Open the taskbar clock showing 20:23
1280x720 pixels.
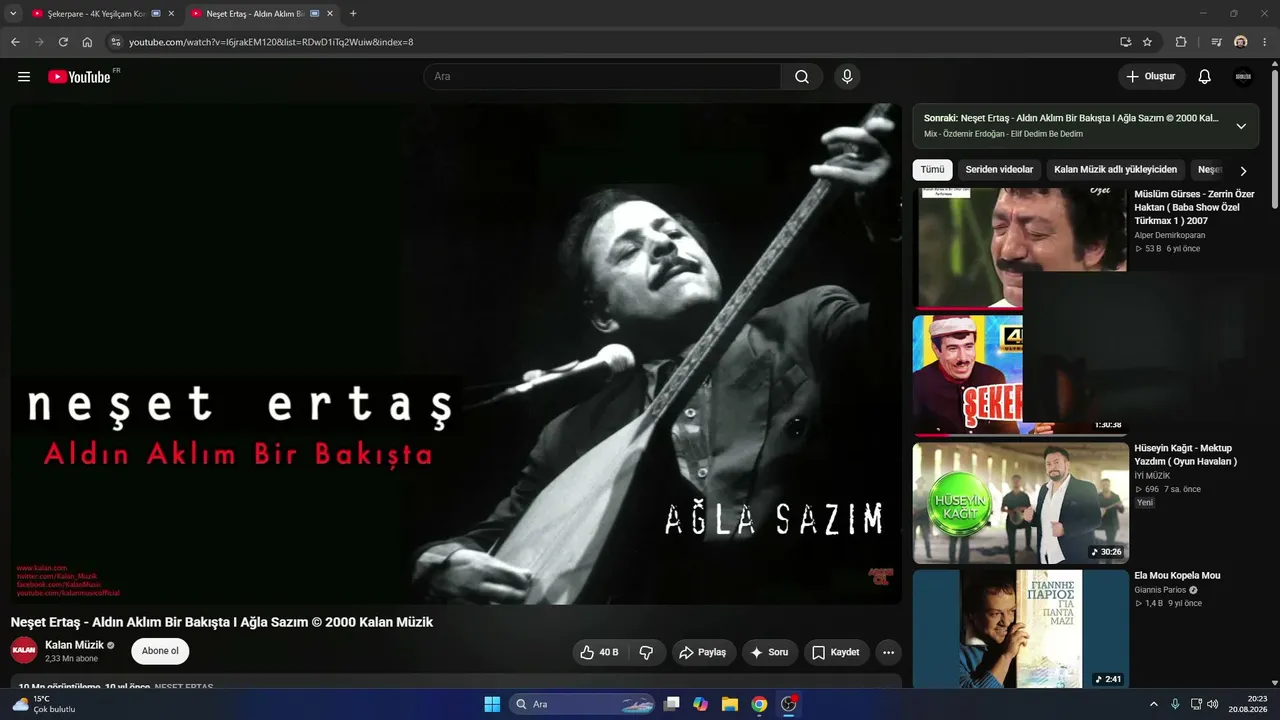pyautogui.click(x=1246, y=704)
